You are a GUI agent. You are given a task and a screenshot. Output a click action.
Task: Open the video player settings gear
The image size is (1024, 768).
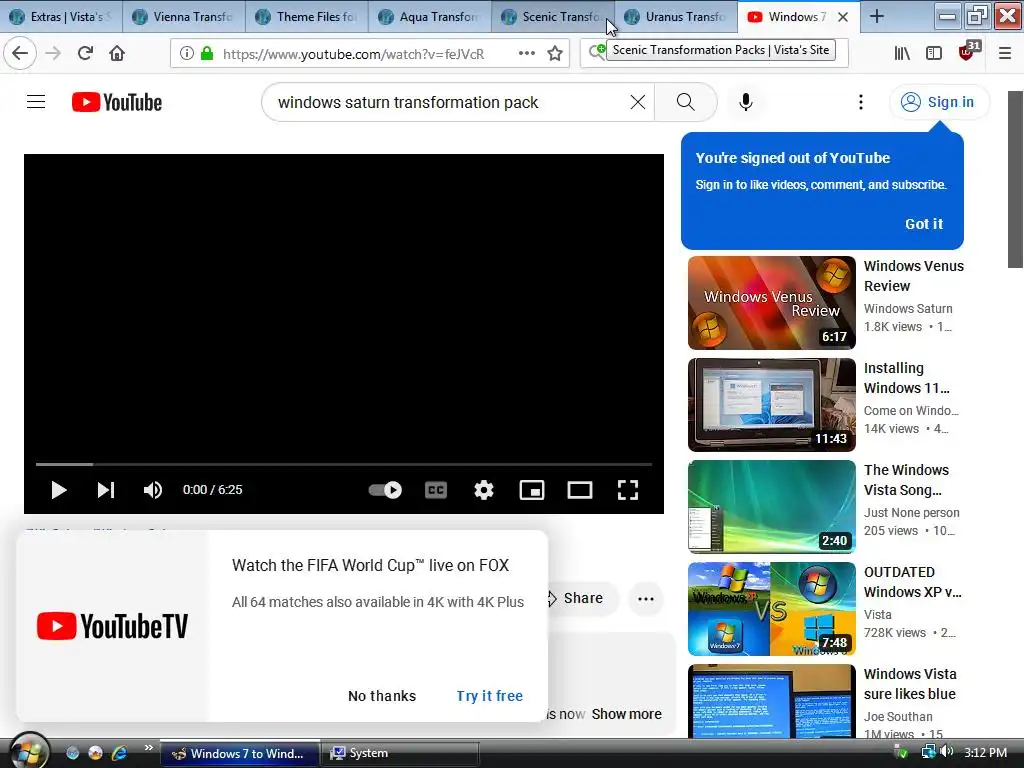pos(483,490)
